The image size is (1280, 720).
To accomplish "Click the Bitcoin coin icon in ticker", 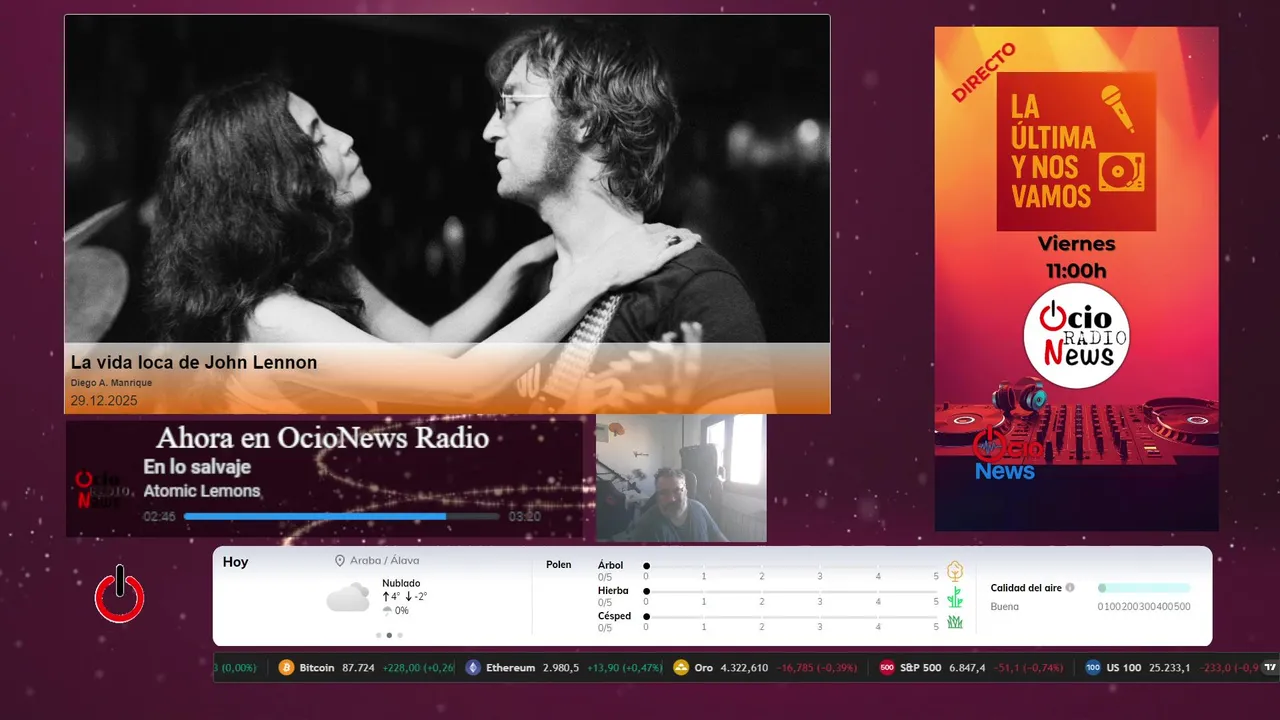I will [x=286, y=667].
